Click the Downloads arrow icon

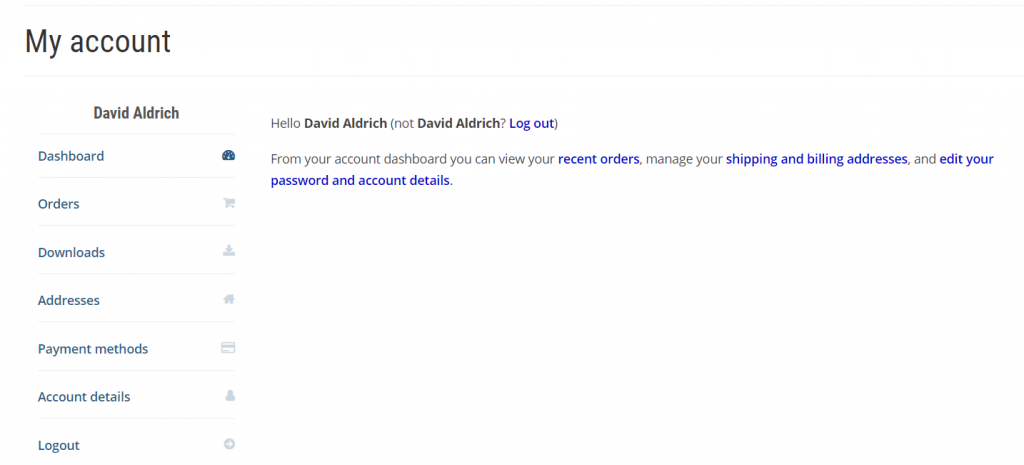tap(228, 252)
